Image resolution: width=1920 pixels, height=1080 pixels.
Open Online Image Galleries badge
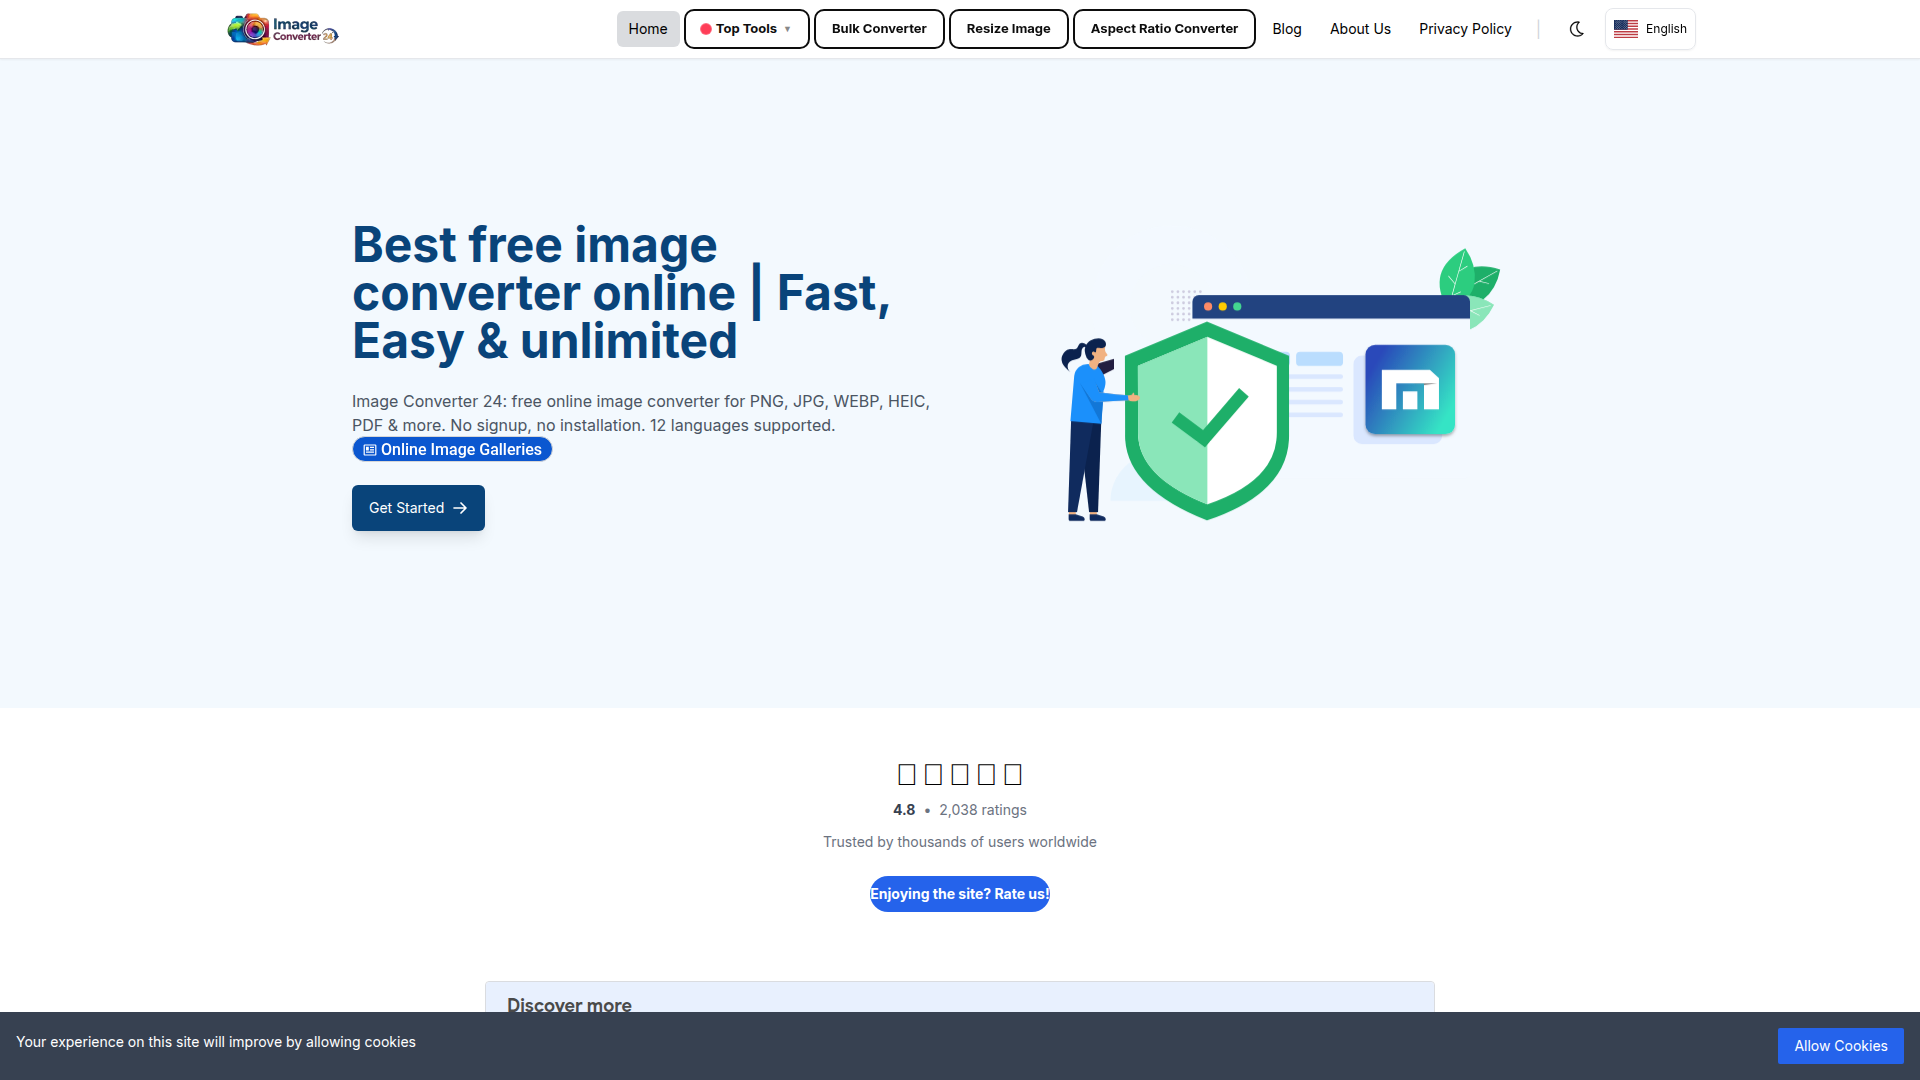452,450
